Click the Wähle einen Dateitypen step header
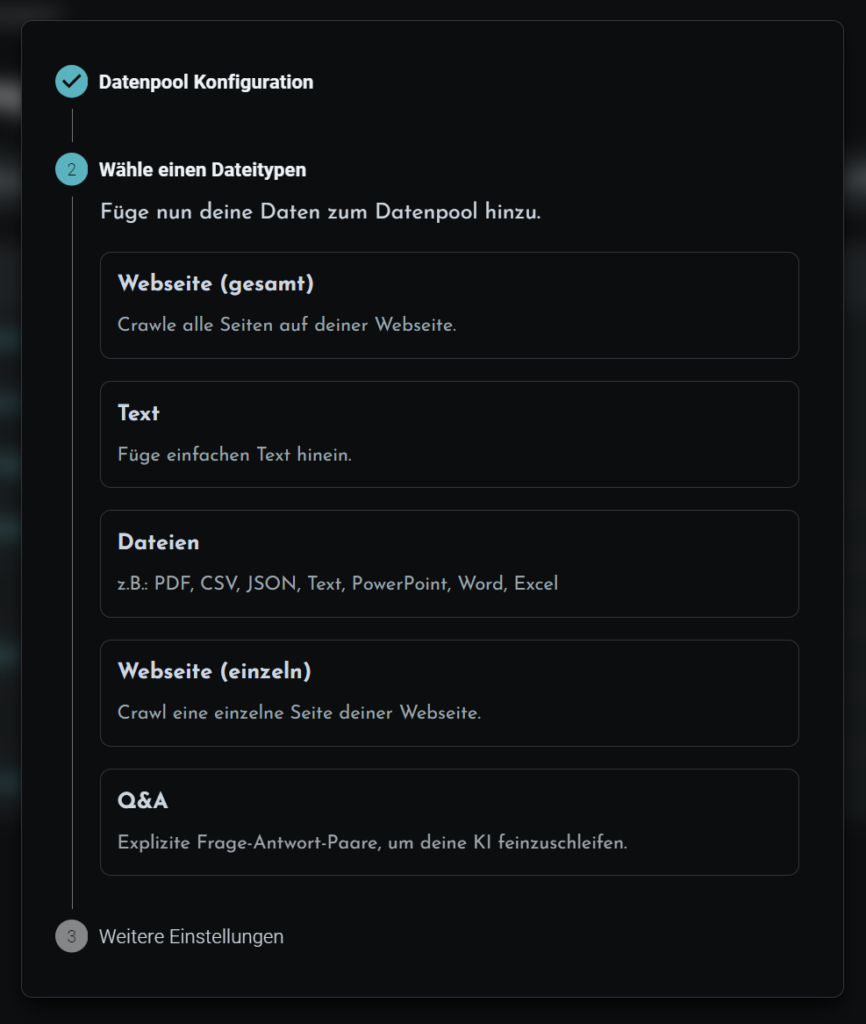 point(202,170)
